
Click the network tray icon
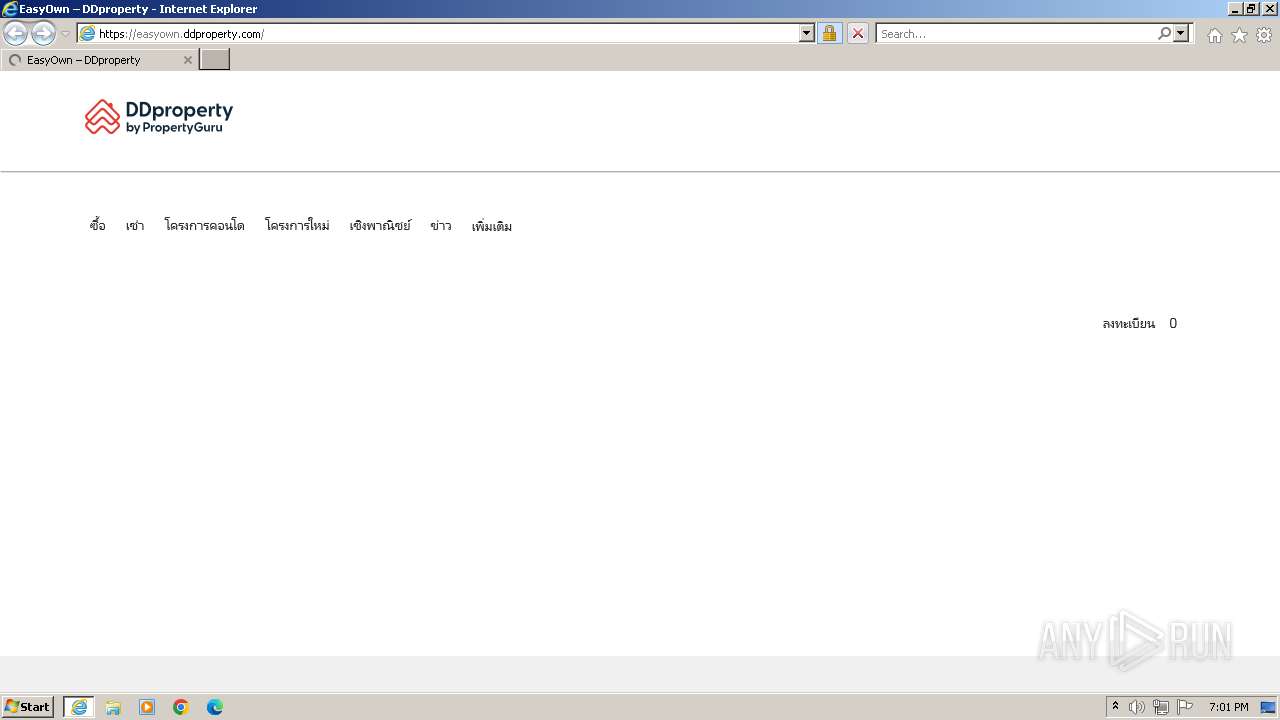[1161, 707]
